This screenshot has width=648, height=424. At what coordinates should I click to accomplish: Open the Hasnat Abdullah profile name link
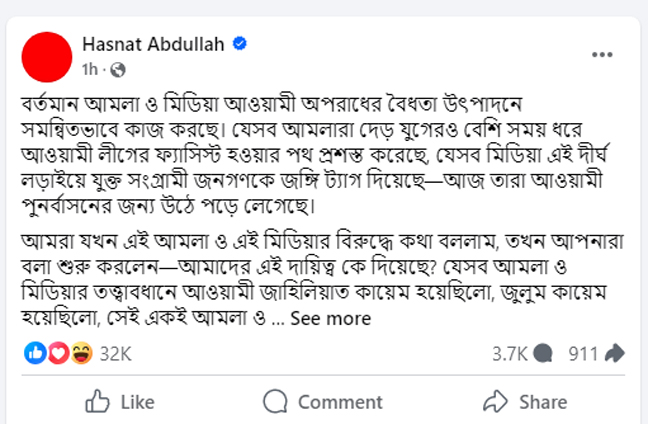tap(153, 44)
